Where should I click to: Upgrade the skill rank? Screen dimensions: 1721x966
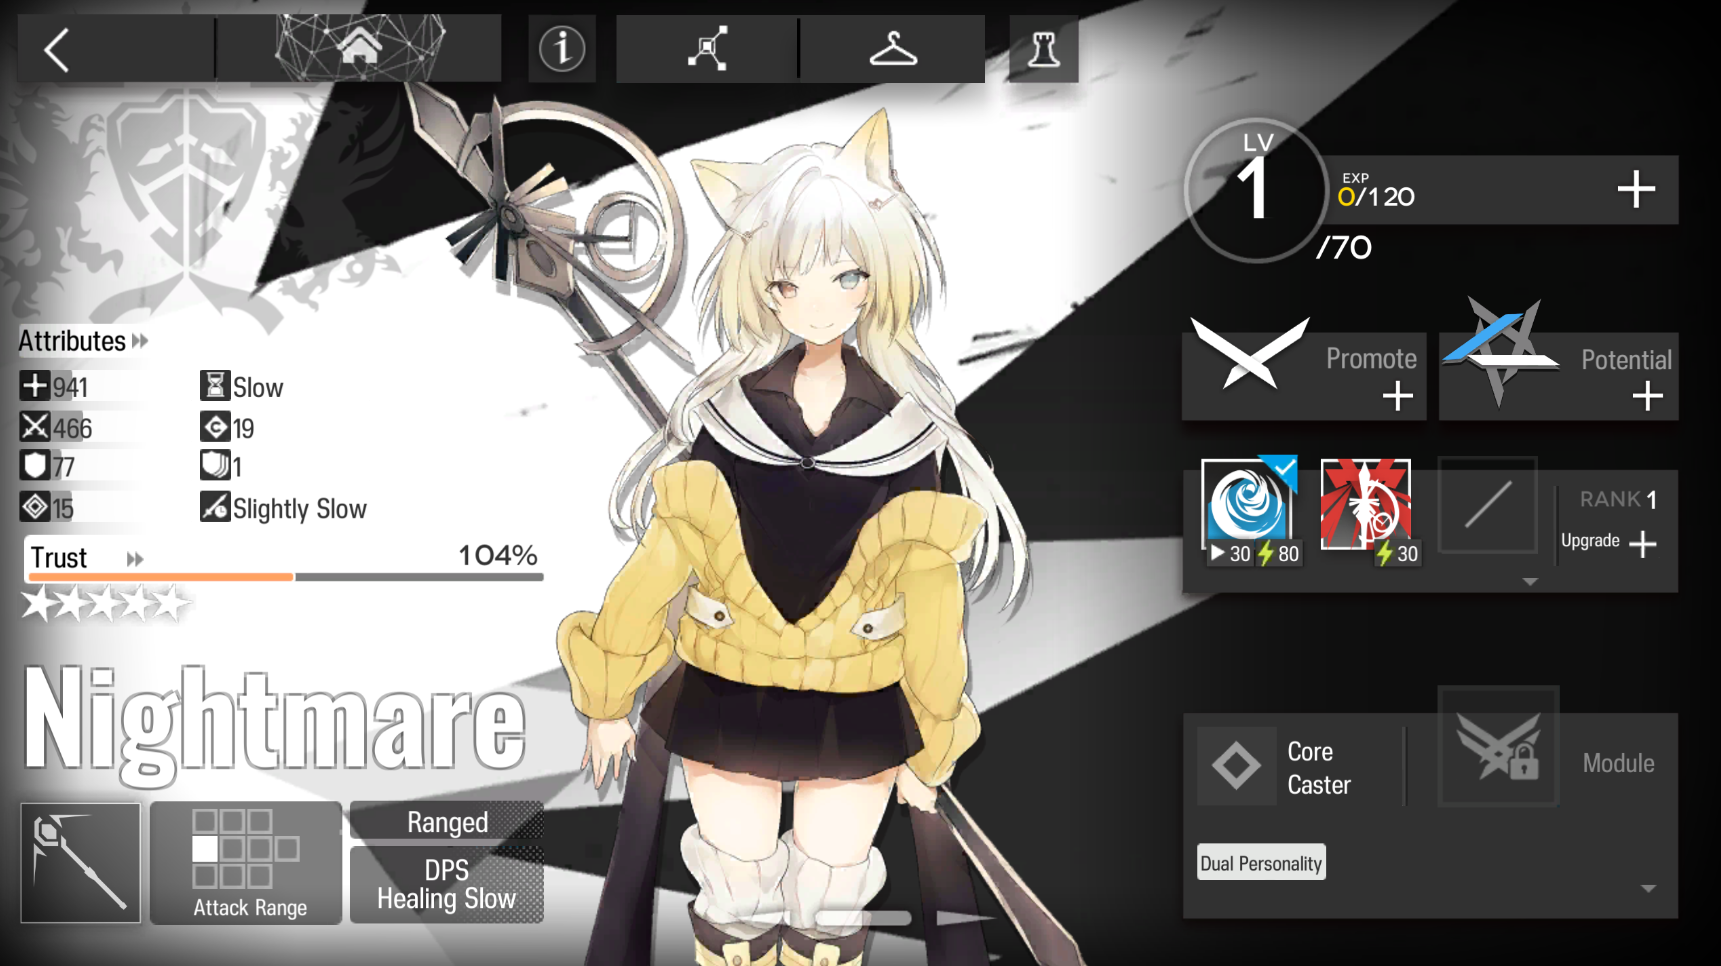[x=1609, y=542]
